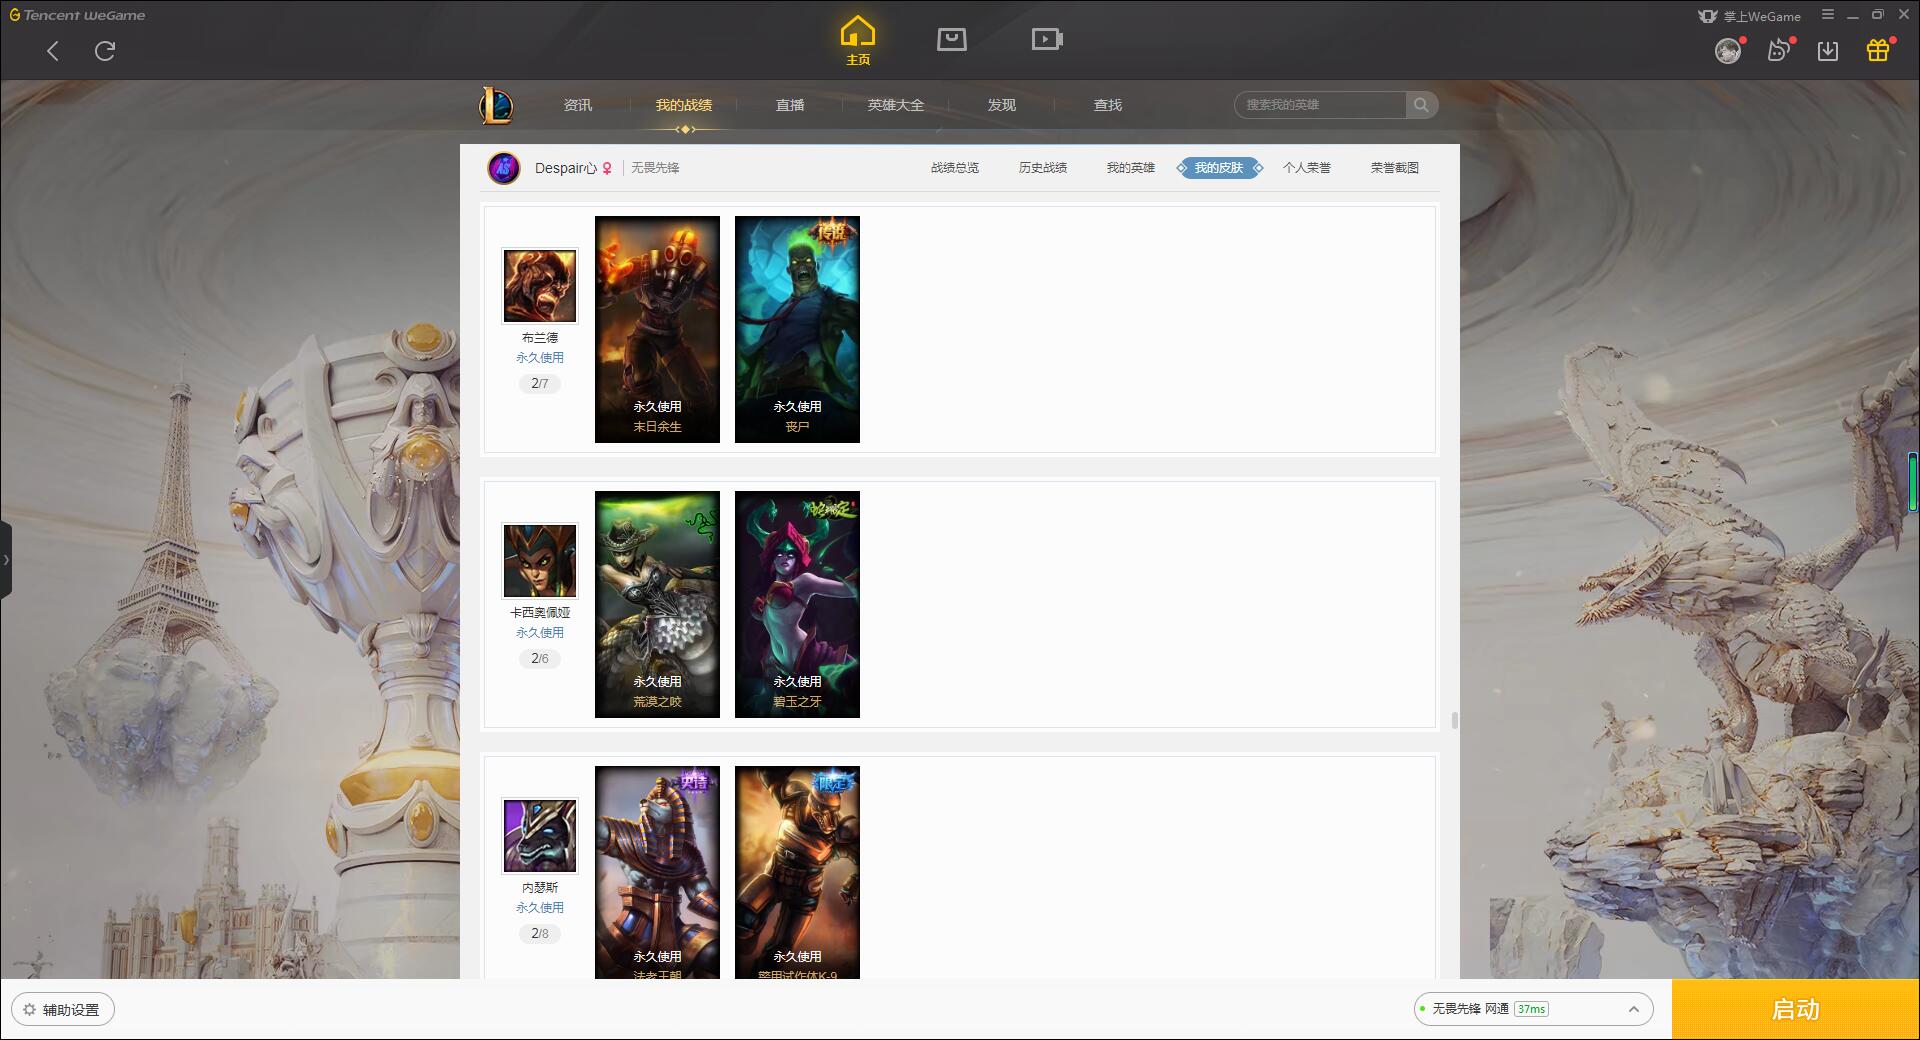This screenshot has height=1040, width=1920.
Task: Open the 丧尸 skin card
Action: (x=797, y=329)
